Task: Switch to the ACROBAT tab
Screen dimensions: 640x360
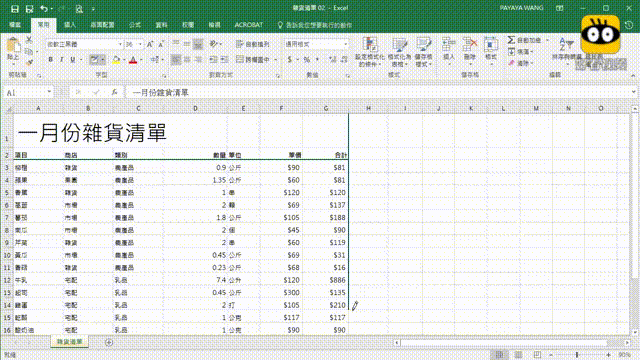Action: click(x=249, y=25)
